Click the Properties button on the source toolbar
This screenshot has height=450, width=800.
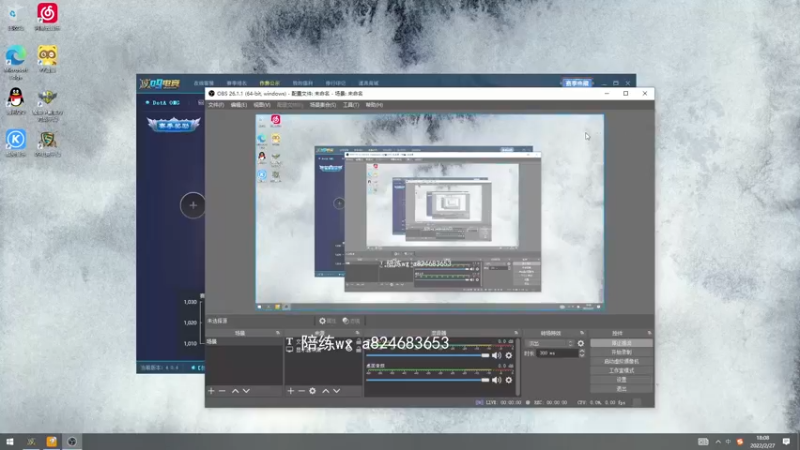328,321
